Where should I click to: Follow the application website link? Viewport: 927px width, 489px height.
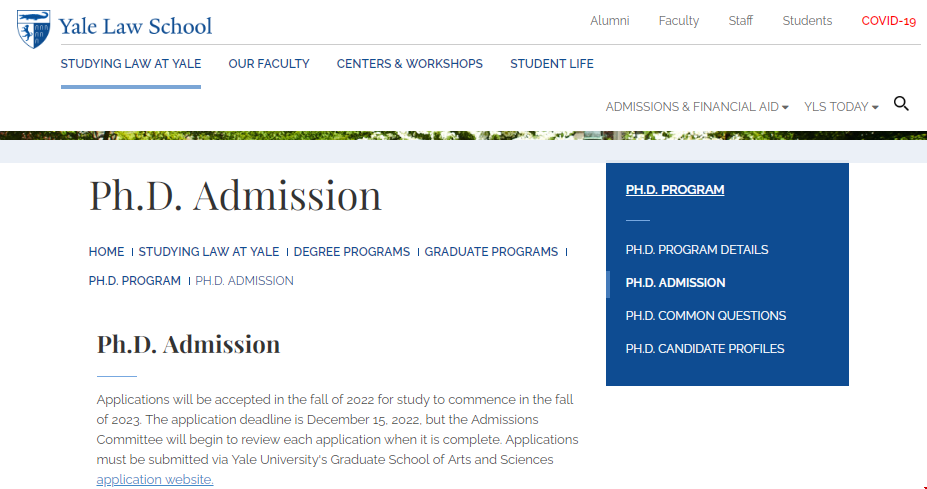155,480
